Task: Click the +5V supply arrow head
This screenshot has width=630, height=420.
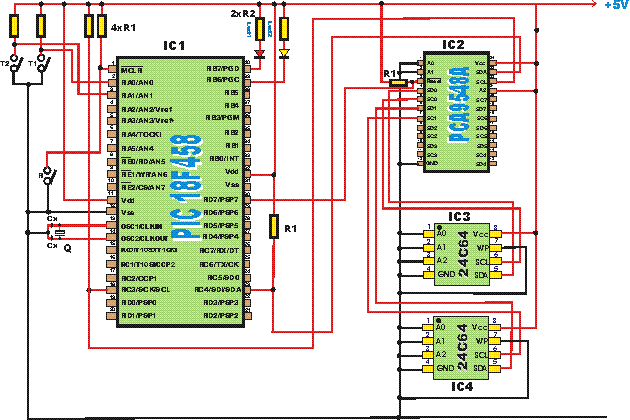Action: [x=595, y=4]
